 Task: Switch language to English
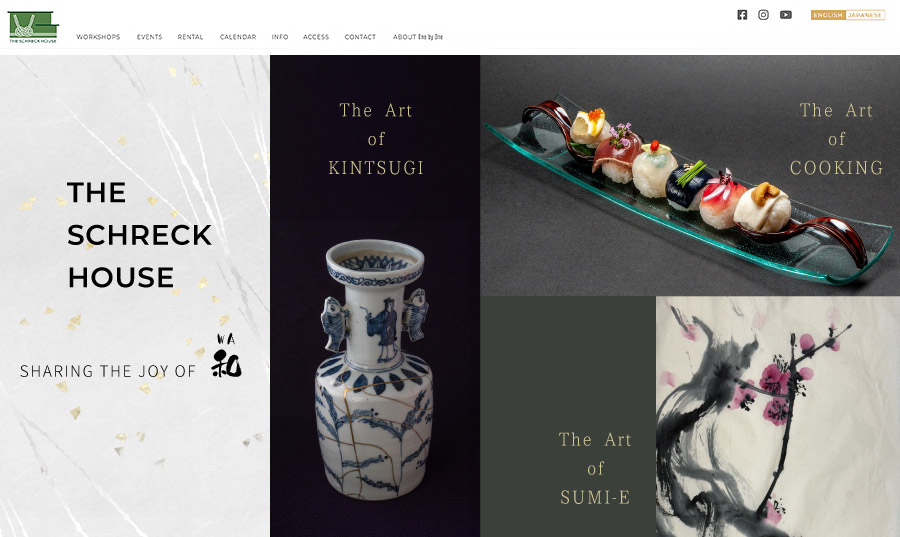pos(828,15)
